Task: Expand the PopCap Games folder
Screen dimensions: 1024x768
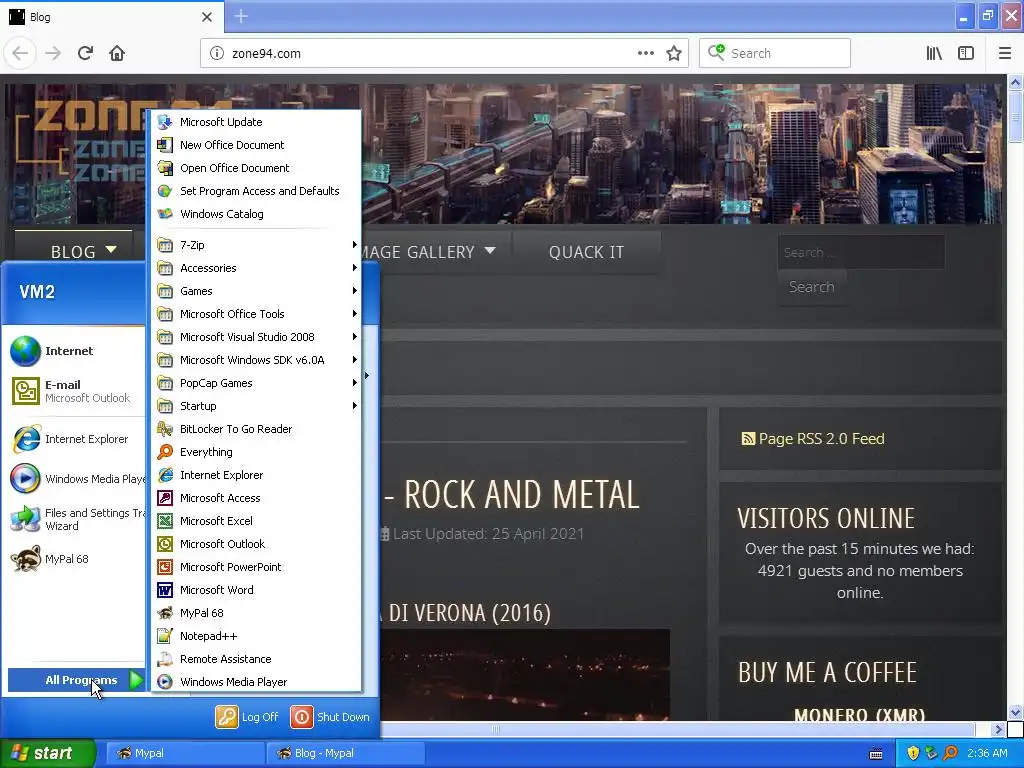Action: point(256,383)
